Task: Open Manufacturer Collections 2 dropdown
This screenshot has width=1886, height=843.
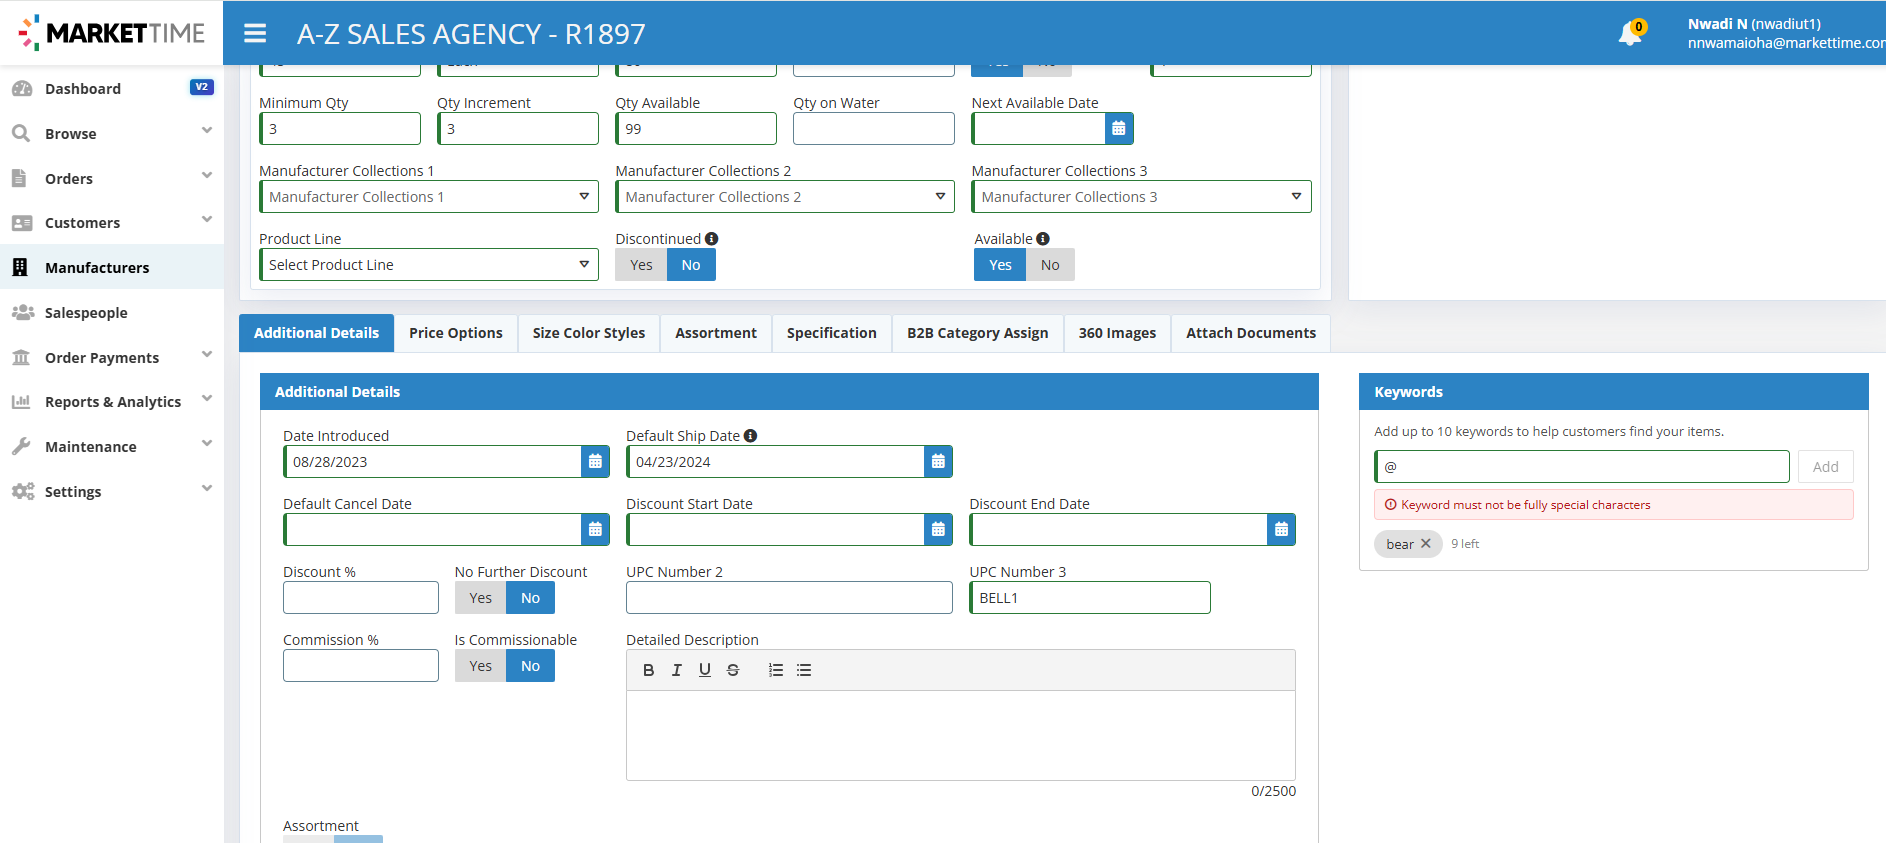Action: click(785, 197)
